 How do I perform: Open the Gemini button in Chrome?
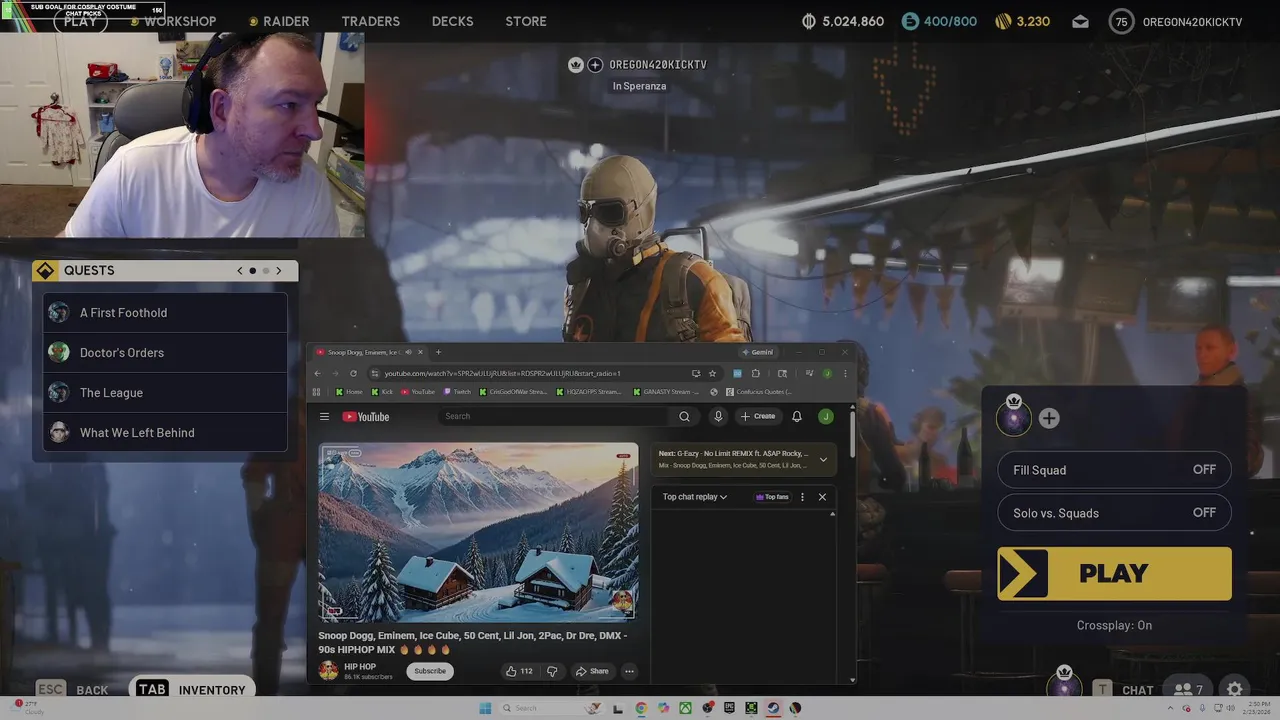pos(757,352)
